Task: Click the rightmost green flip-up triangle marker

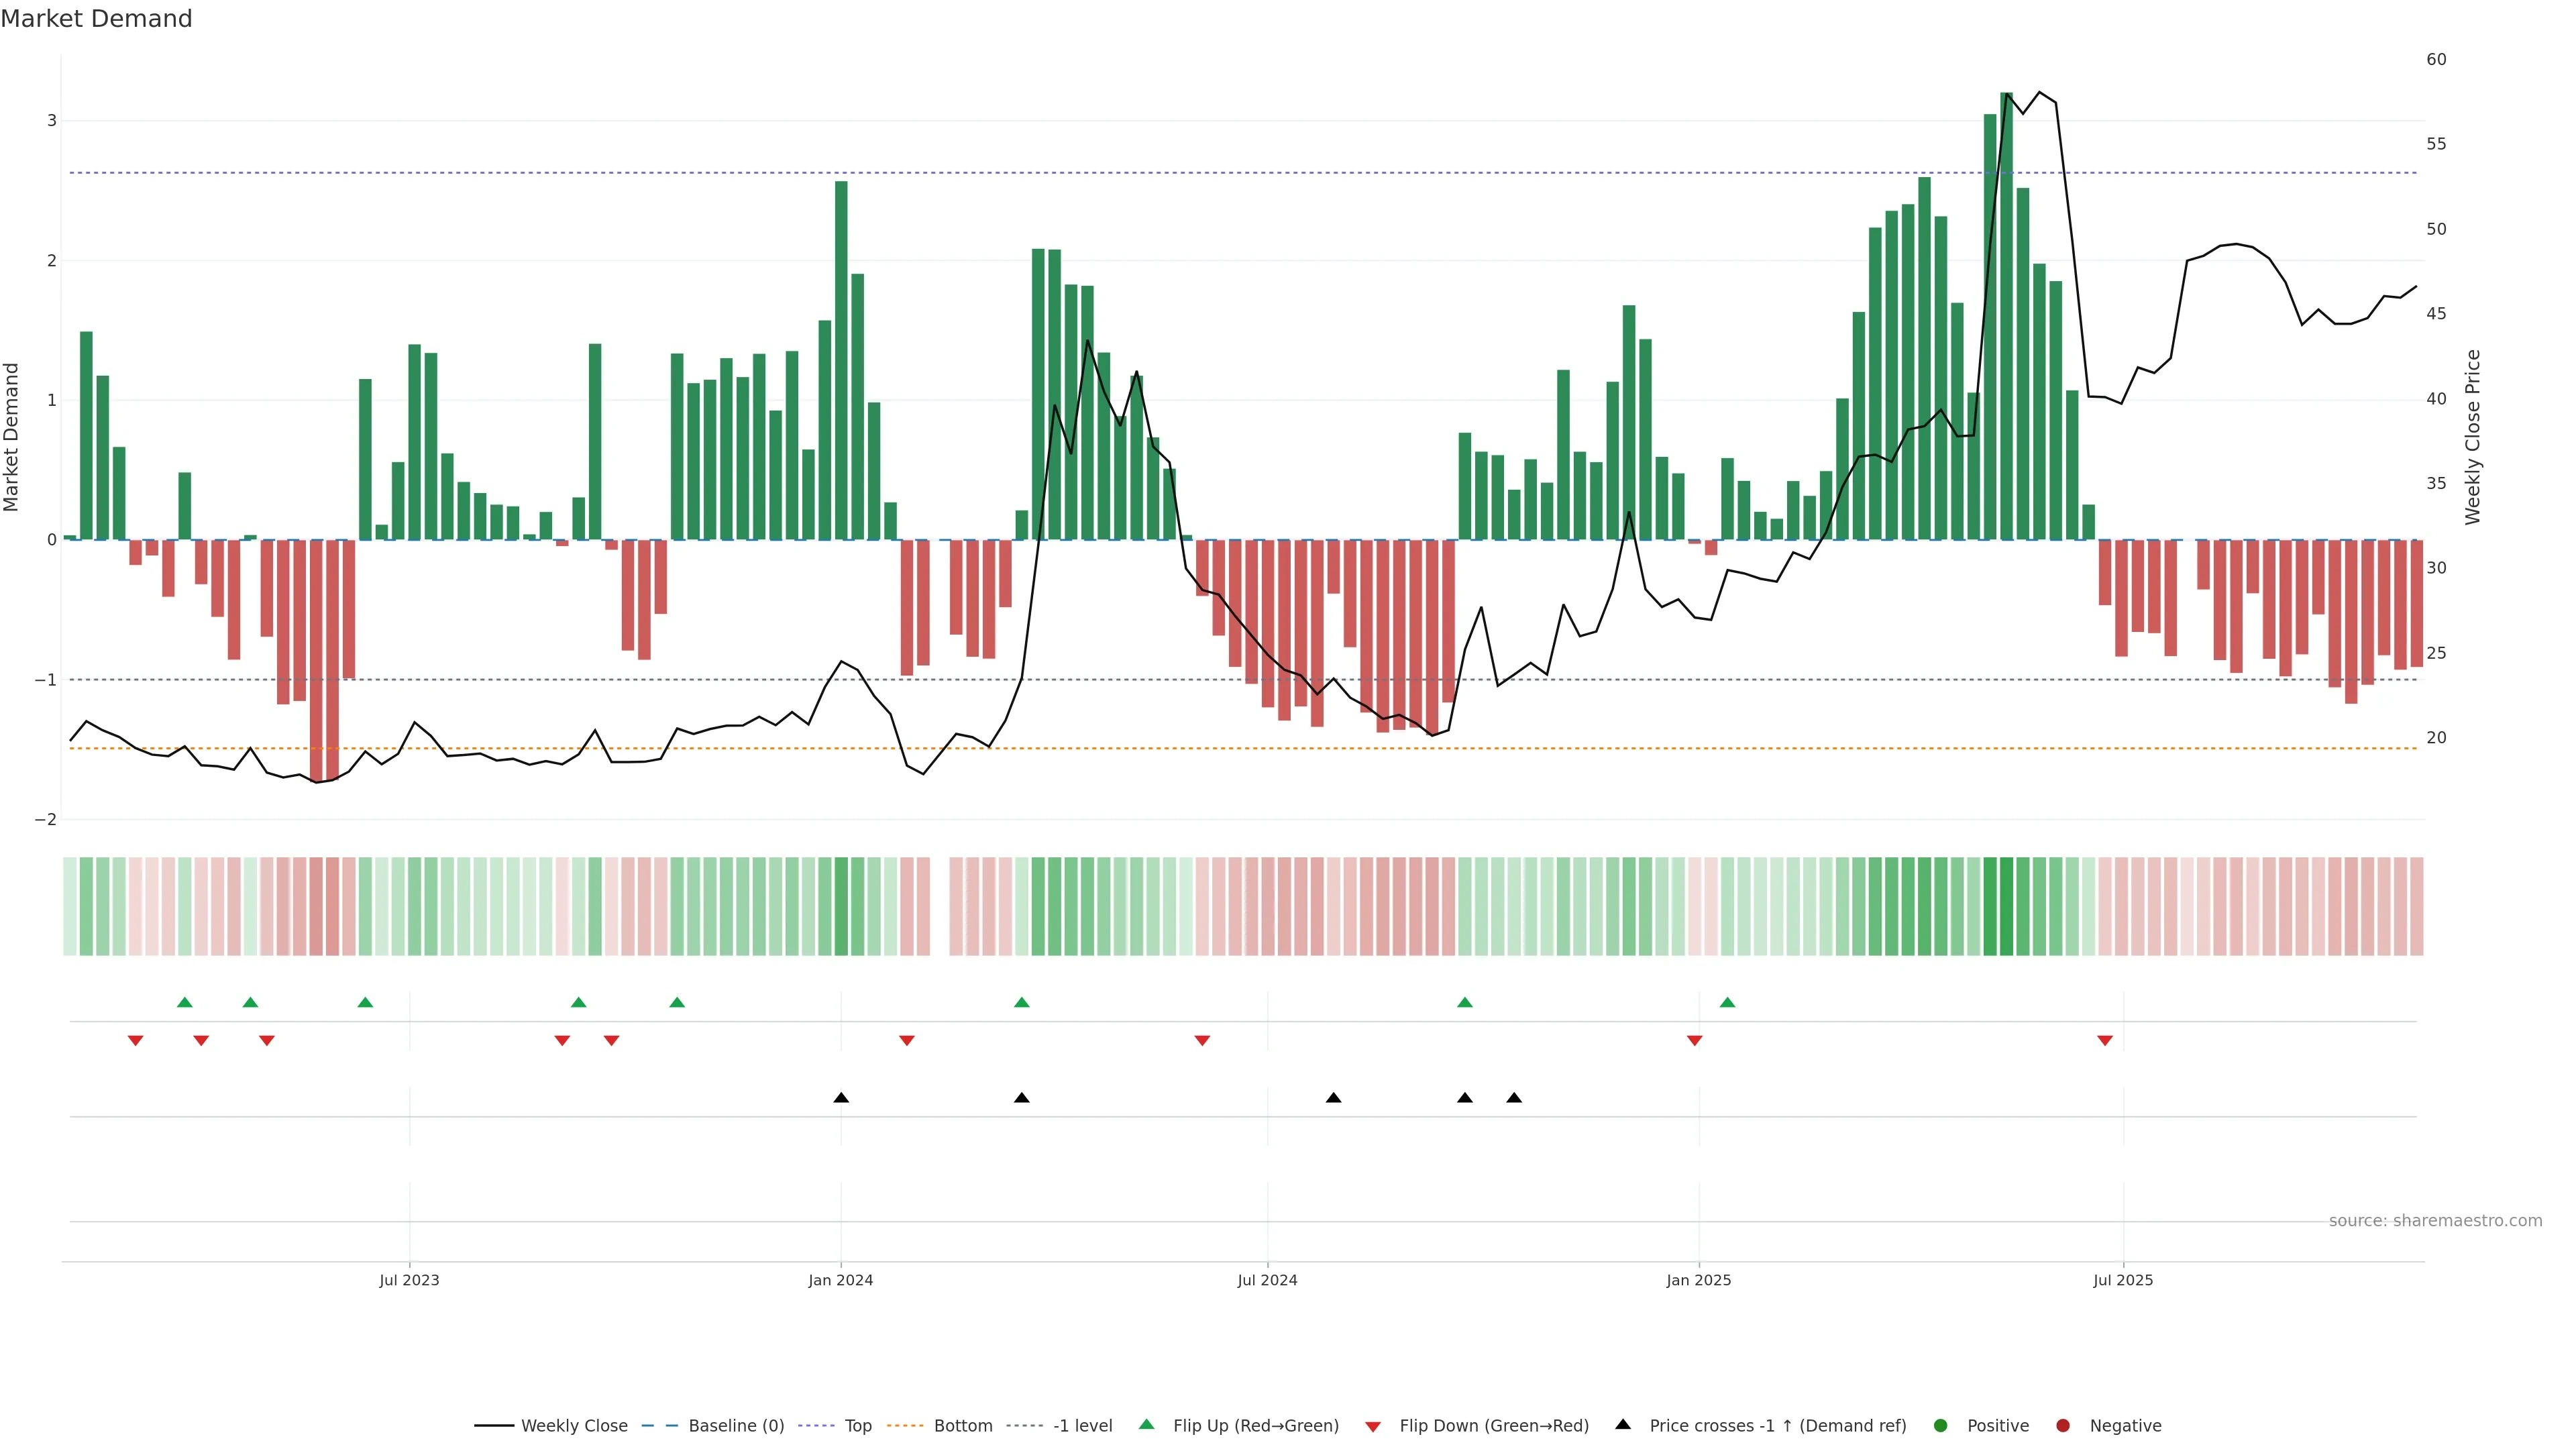Action: 1727,1002
